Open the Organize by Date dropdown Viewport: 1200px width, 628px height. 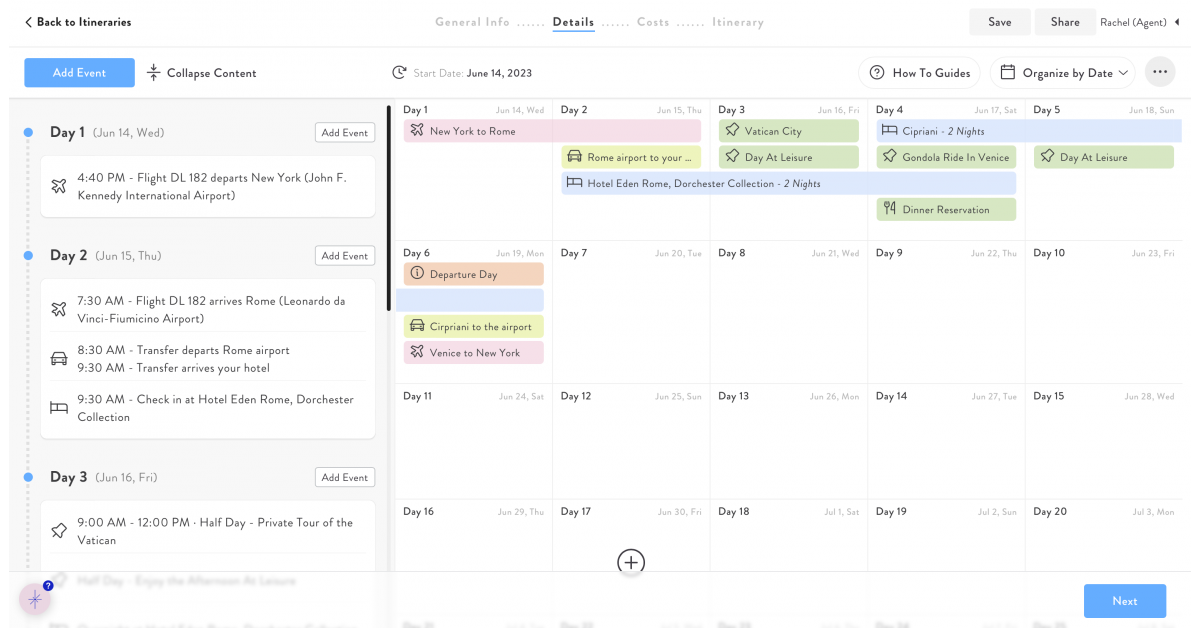(1065, 73)
